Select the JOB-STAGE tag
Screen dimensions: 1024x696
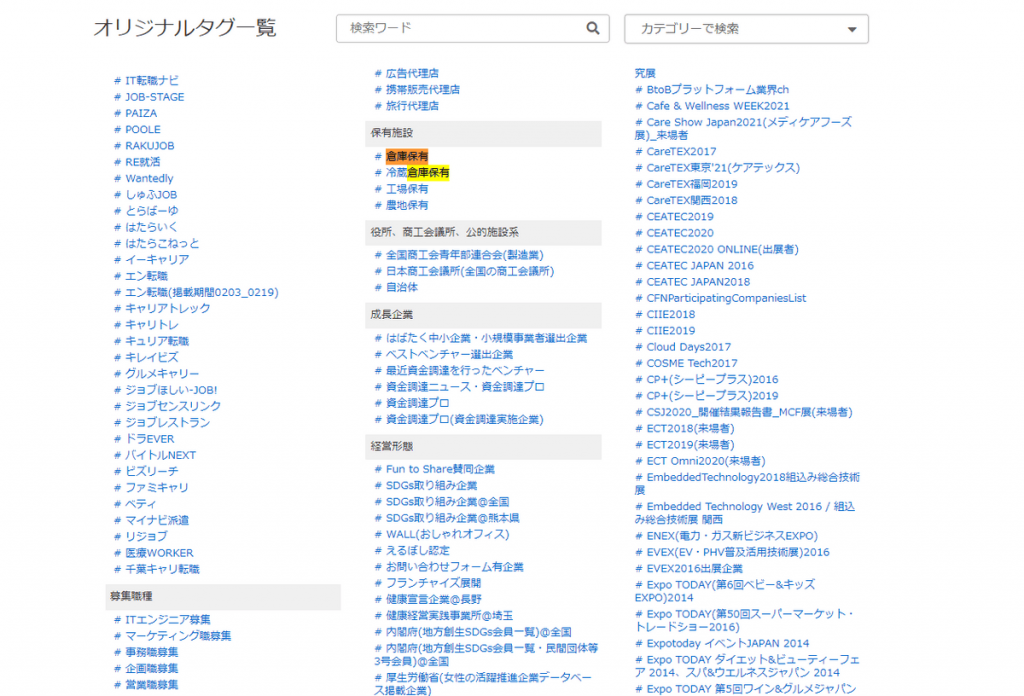point(155,97)
